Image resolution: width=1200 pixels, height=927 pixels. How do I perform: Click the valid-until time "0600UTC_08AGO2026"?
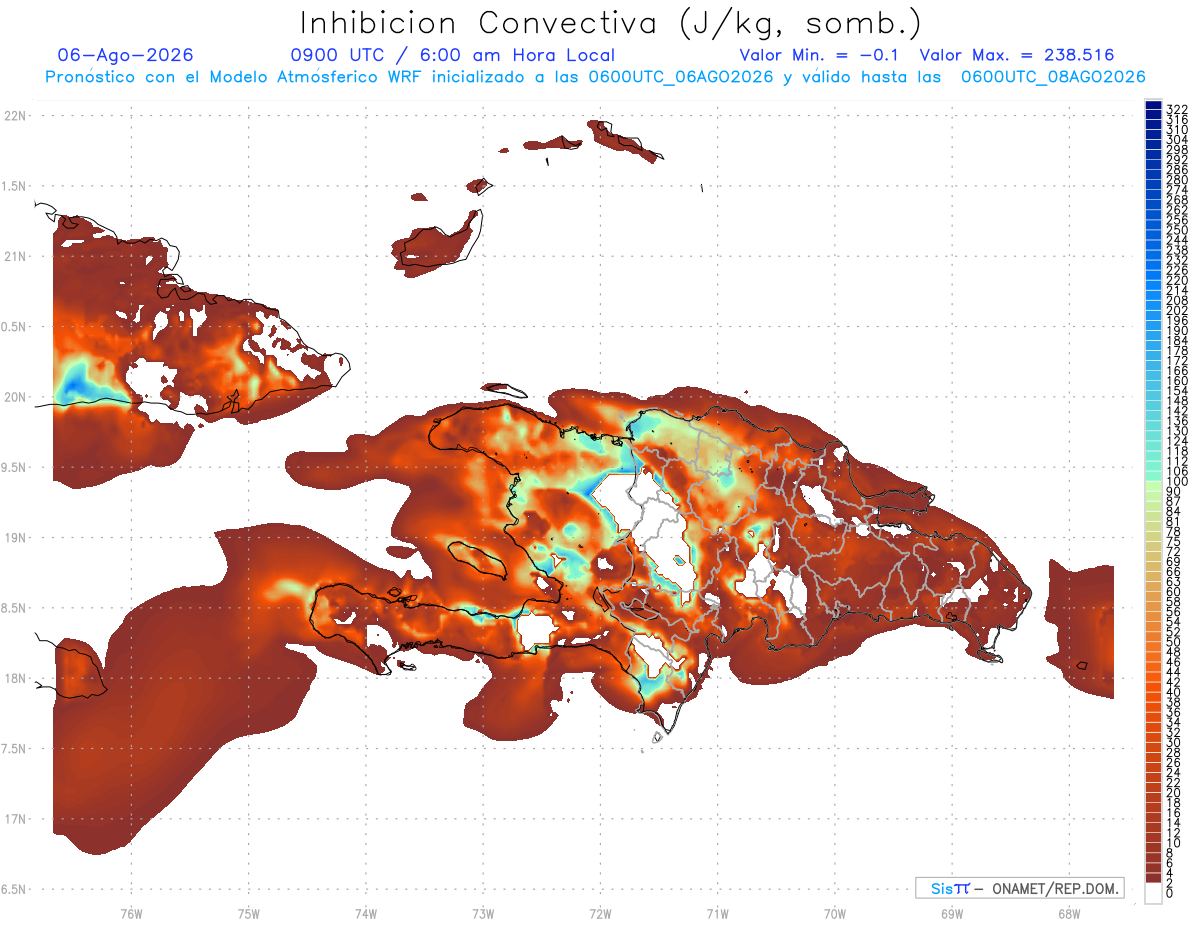point(1053,77)
